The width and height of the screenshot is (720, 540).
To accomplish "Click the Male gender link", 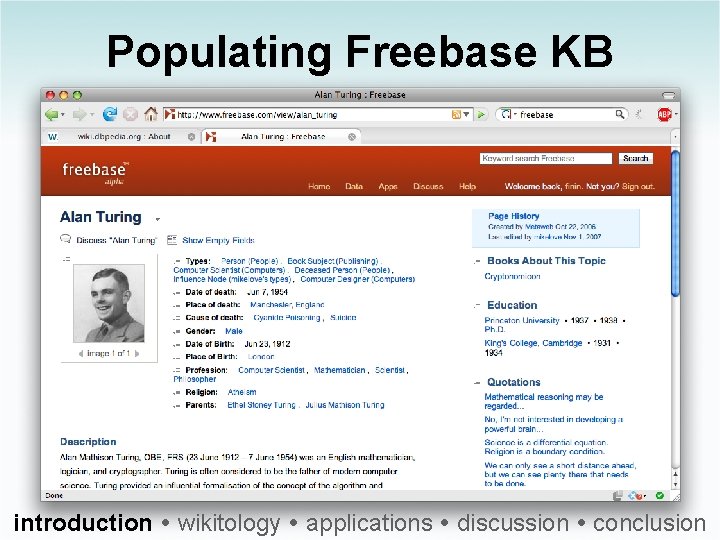I will pyautogui.click(x=234, y=331).
